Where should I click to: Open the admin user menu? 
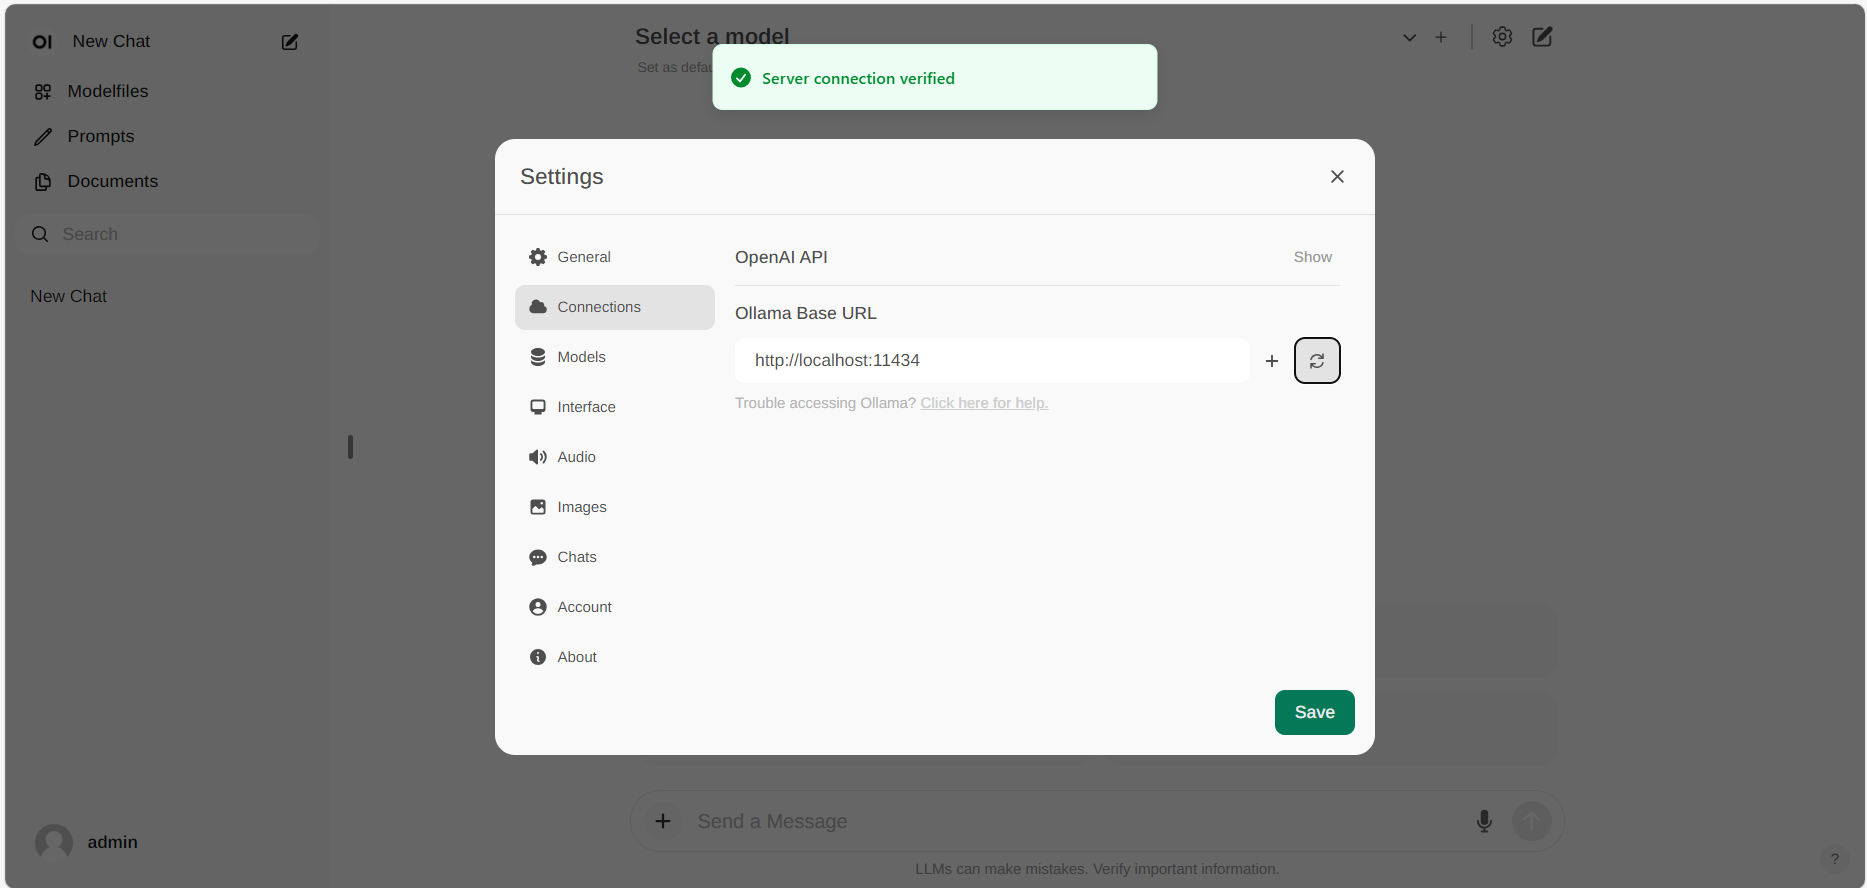tap(87, 842)
